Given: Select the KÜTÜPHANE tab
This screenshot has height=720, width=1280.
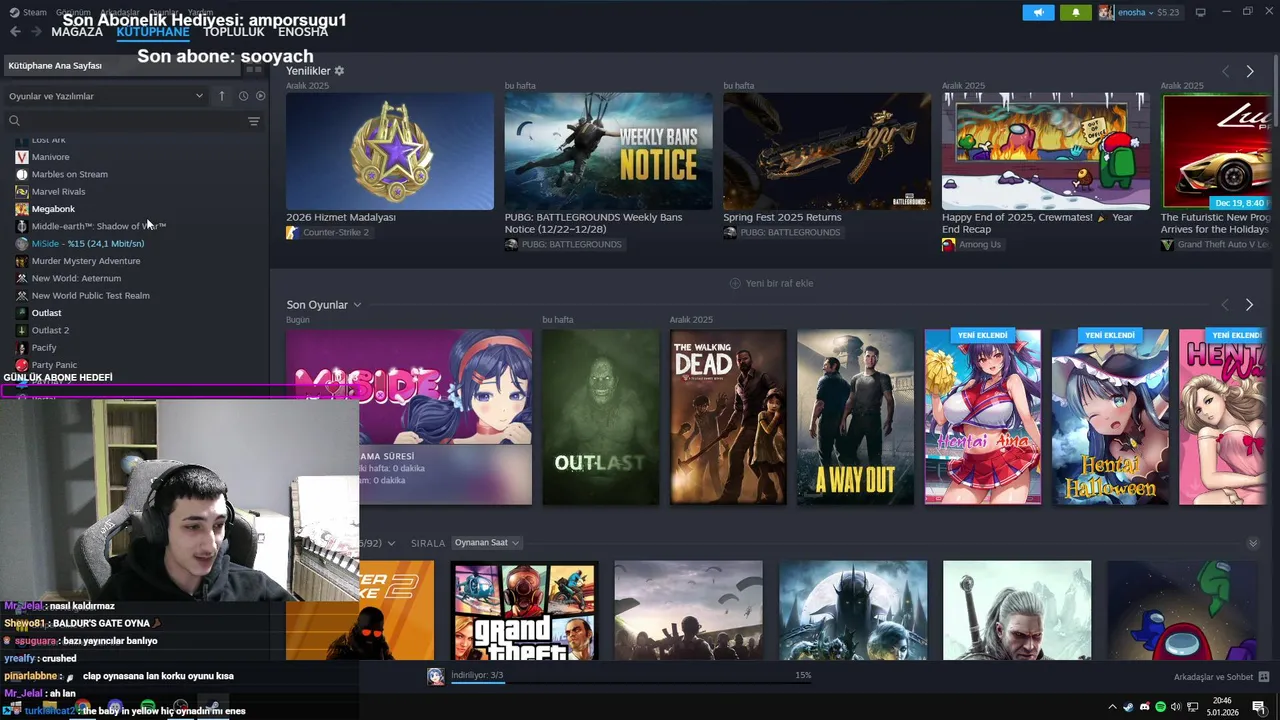Looking at the screenshot, I should pyautogui.click(x=153, y=32).
